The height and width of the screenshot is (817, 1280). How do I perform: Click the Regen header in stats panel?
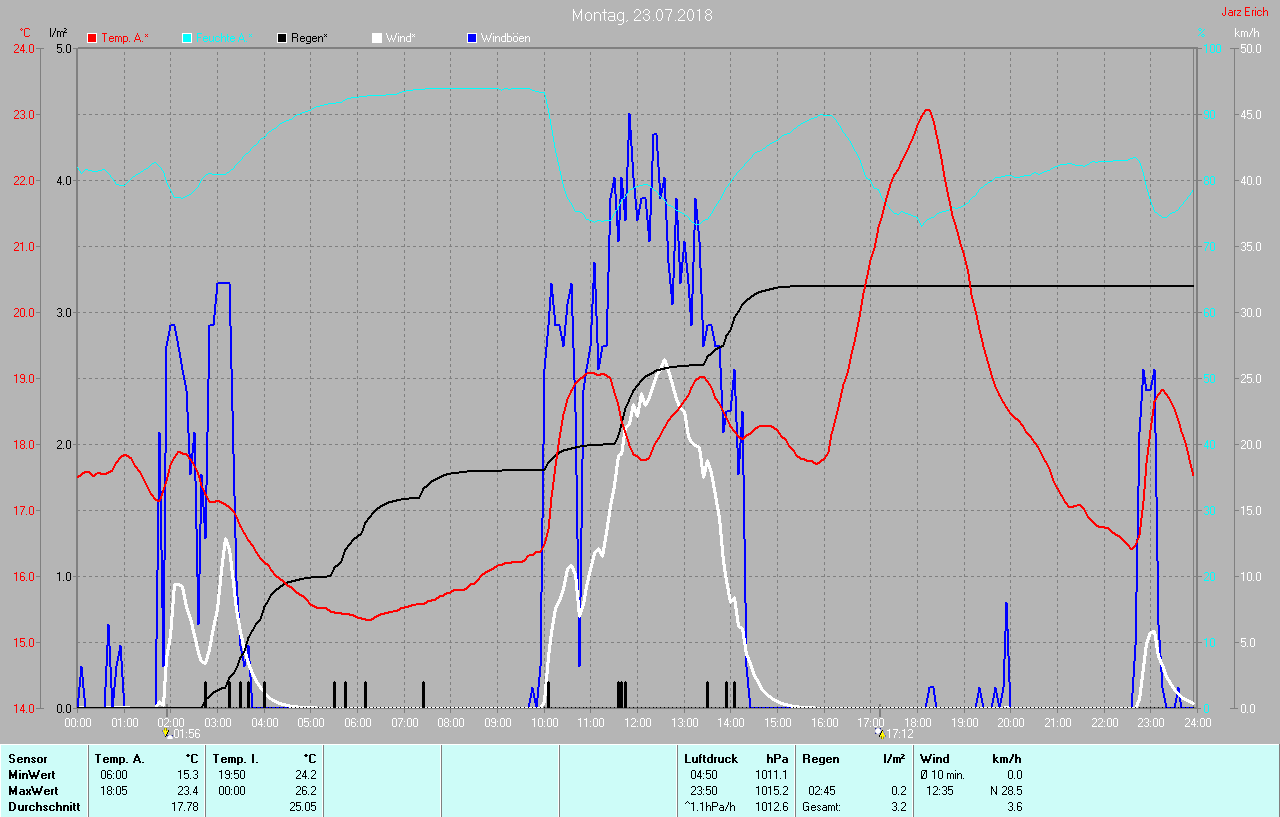821,759
